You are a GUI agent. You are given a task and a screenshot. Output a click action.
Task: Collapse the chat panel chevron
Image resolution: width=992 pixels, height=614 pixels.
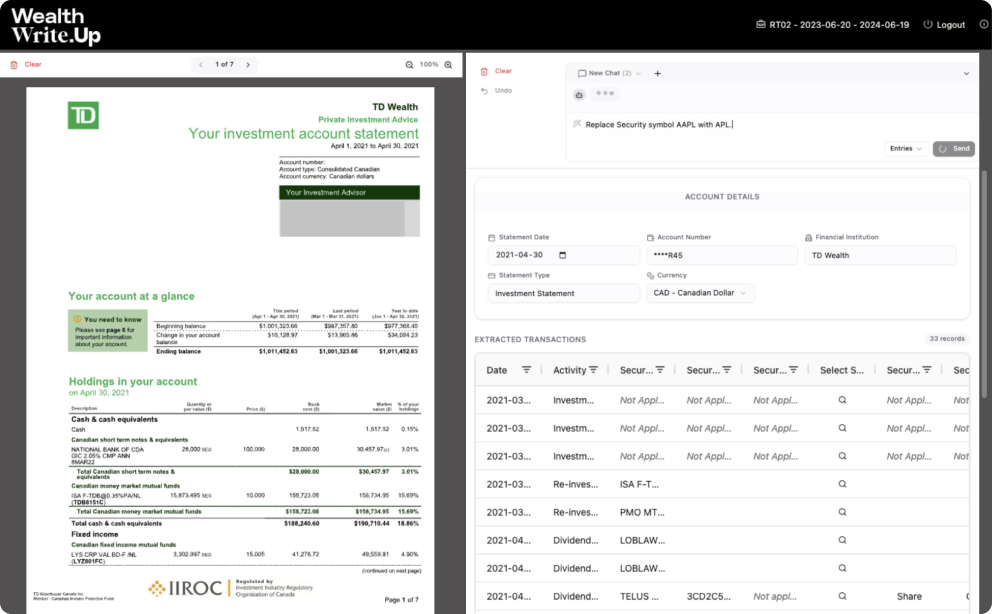[966, 73]
